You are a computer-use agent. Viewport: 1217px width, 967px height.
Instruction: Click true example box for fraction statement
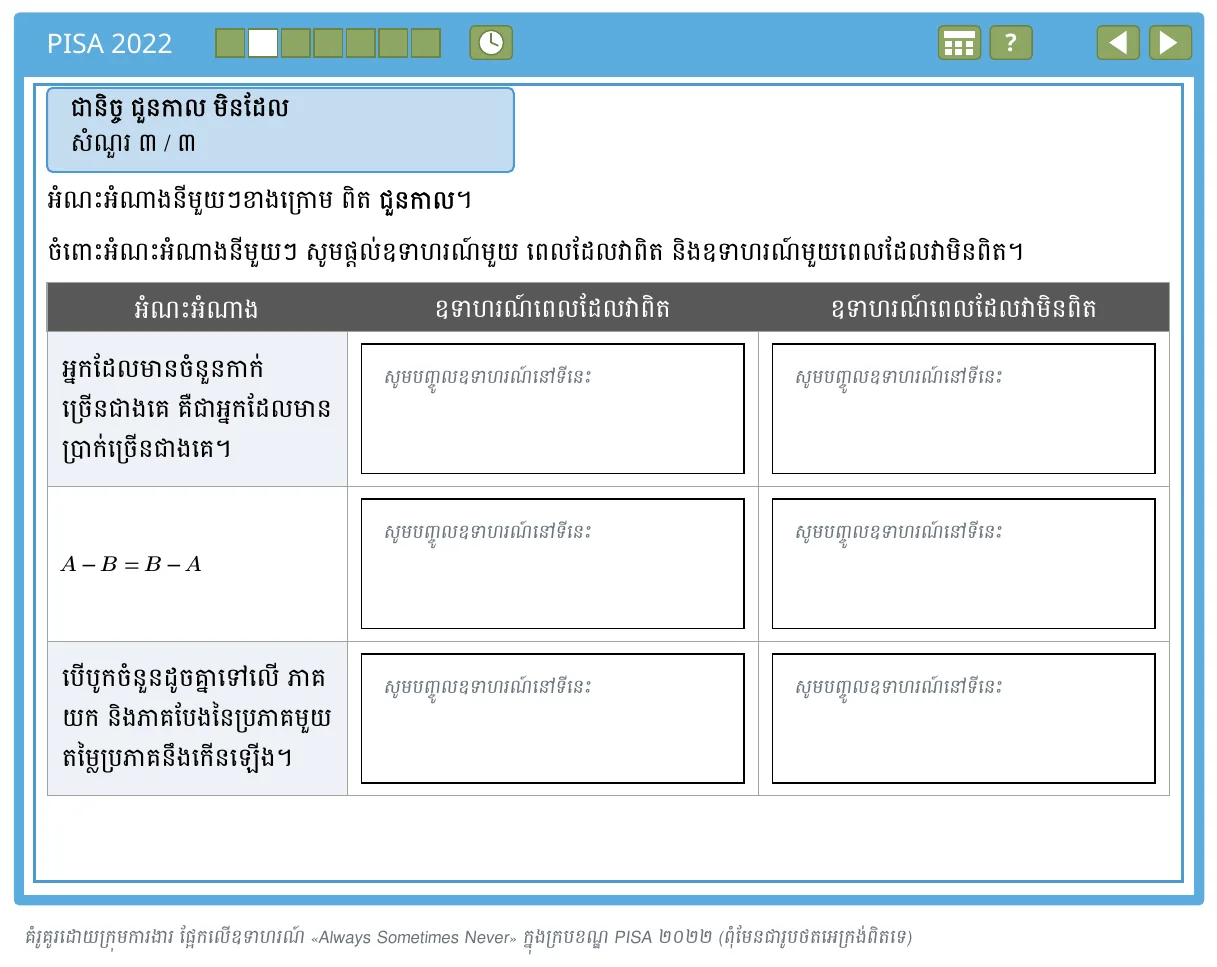tap(553, 719)
